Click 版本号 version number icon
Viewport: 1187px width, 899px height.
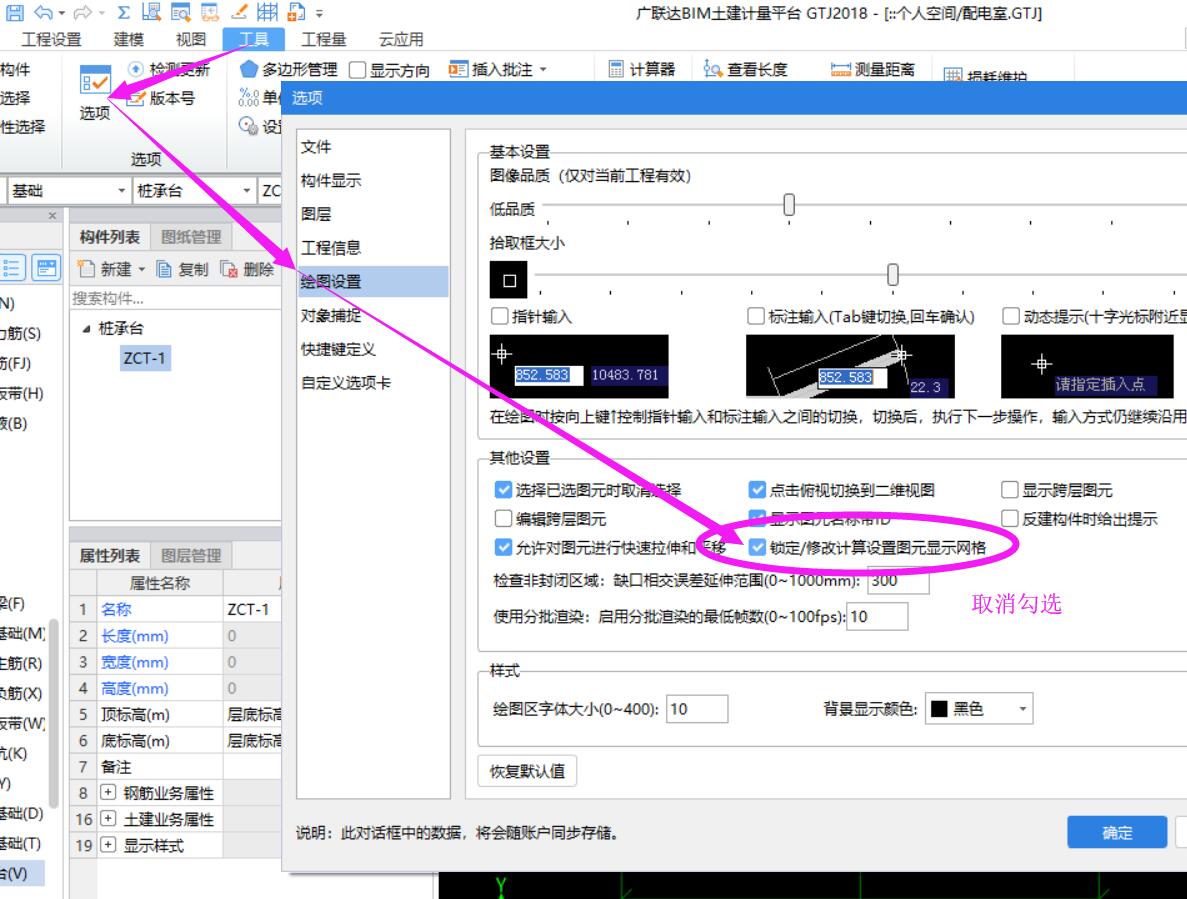tap(136, 98)
